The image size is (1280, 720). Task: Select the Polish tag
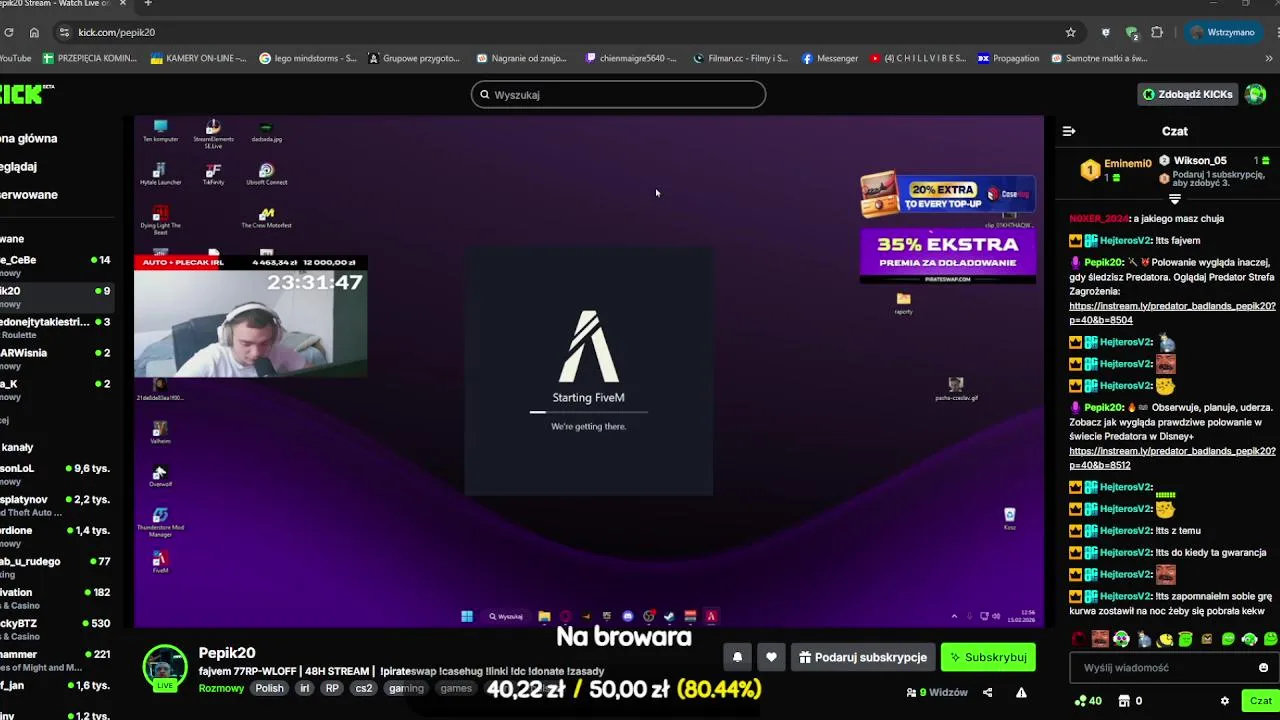[269, 688]
